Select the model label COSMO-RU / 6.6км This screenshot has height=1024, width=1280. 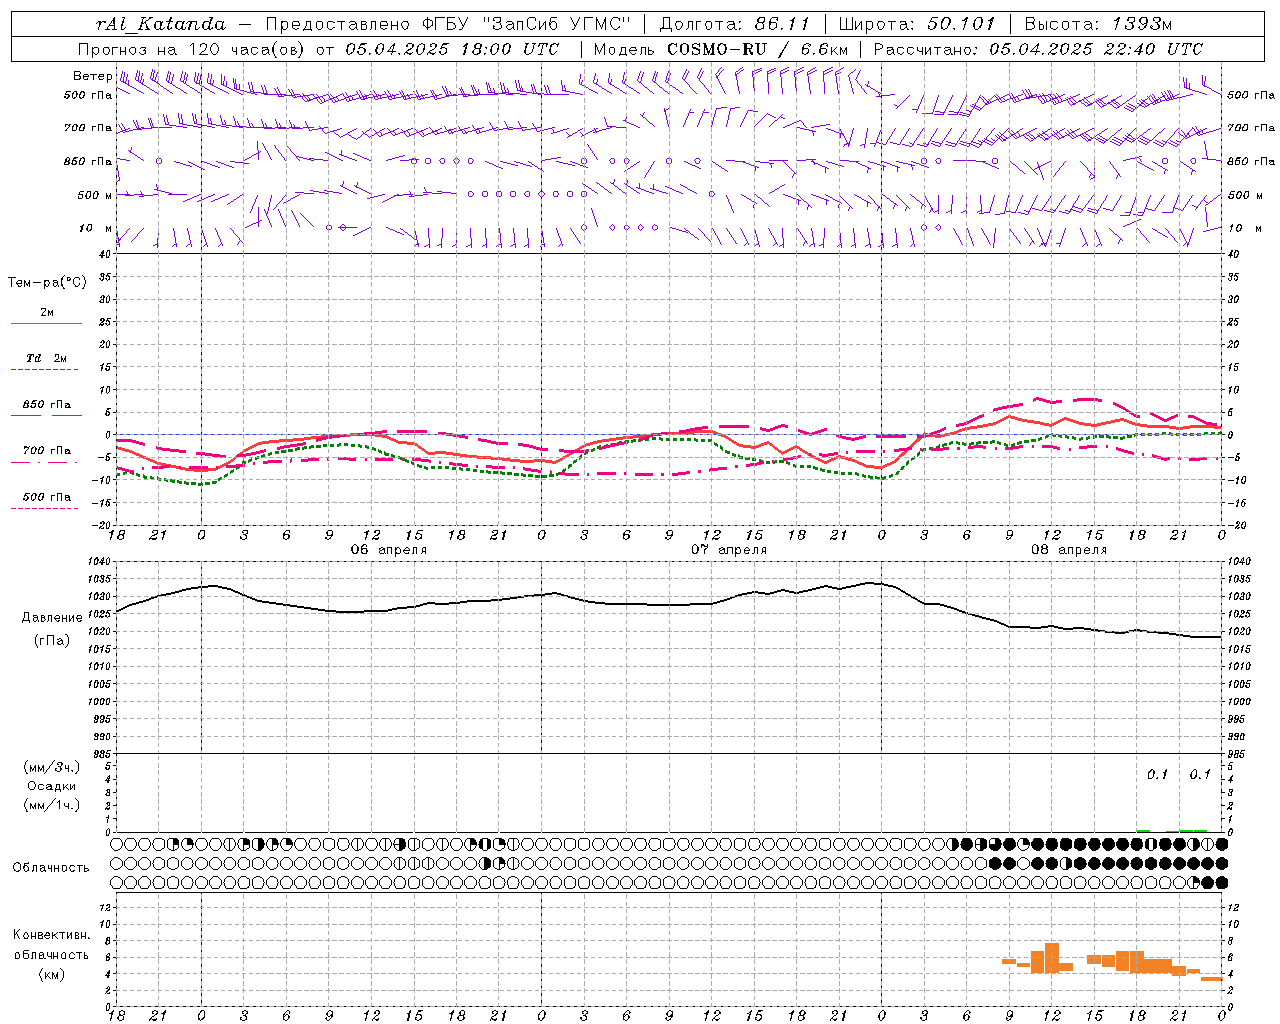click(x=757, y=49)
